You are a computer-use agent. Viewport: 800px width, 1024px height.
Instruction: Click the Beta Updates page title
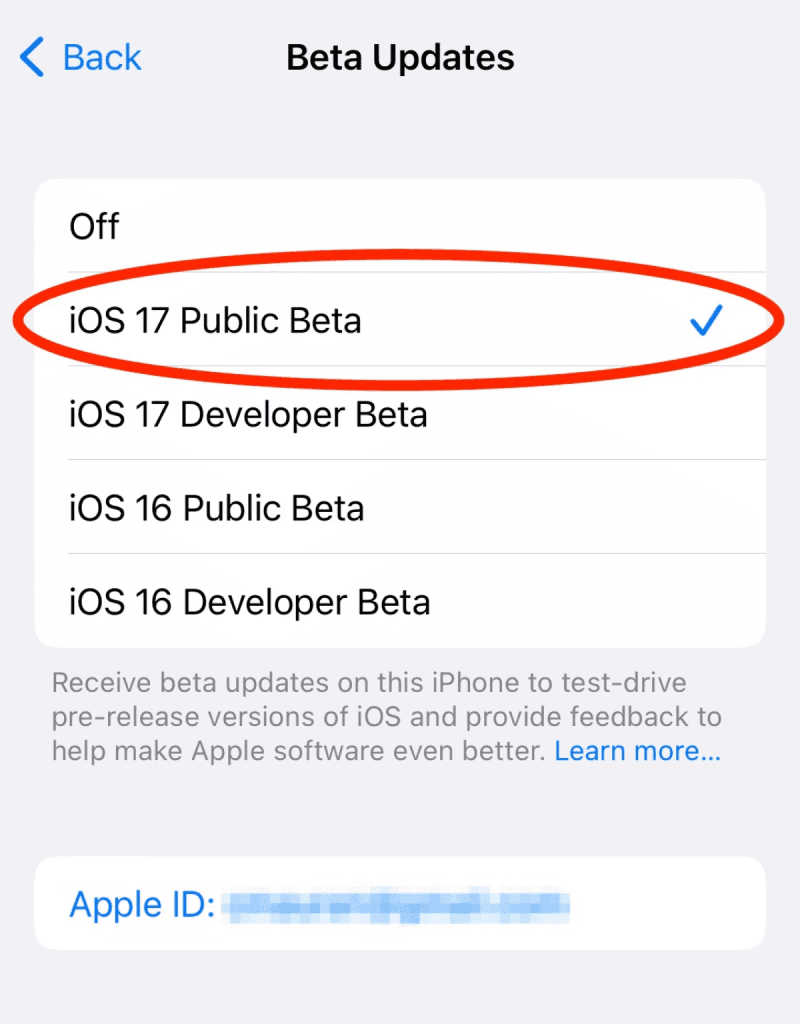[400, 58]
